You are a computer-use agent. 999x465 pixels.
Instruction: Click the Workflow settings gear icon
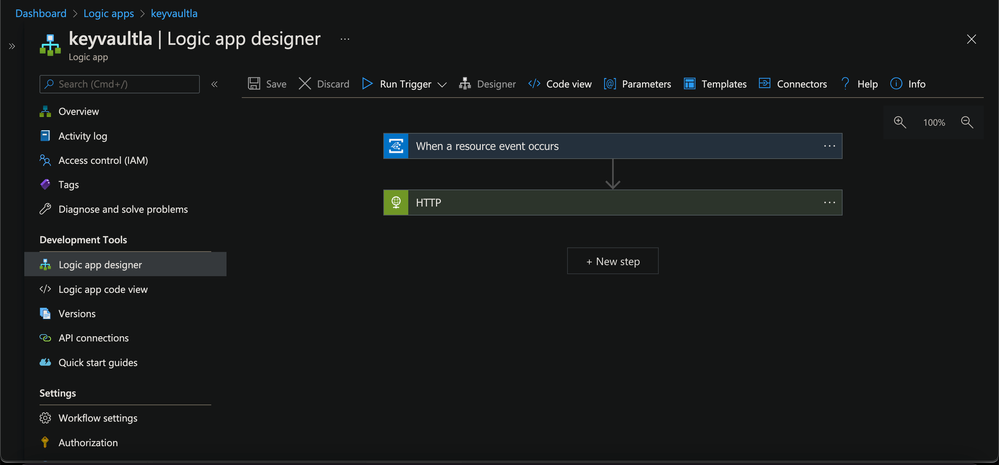(45, 418)
